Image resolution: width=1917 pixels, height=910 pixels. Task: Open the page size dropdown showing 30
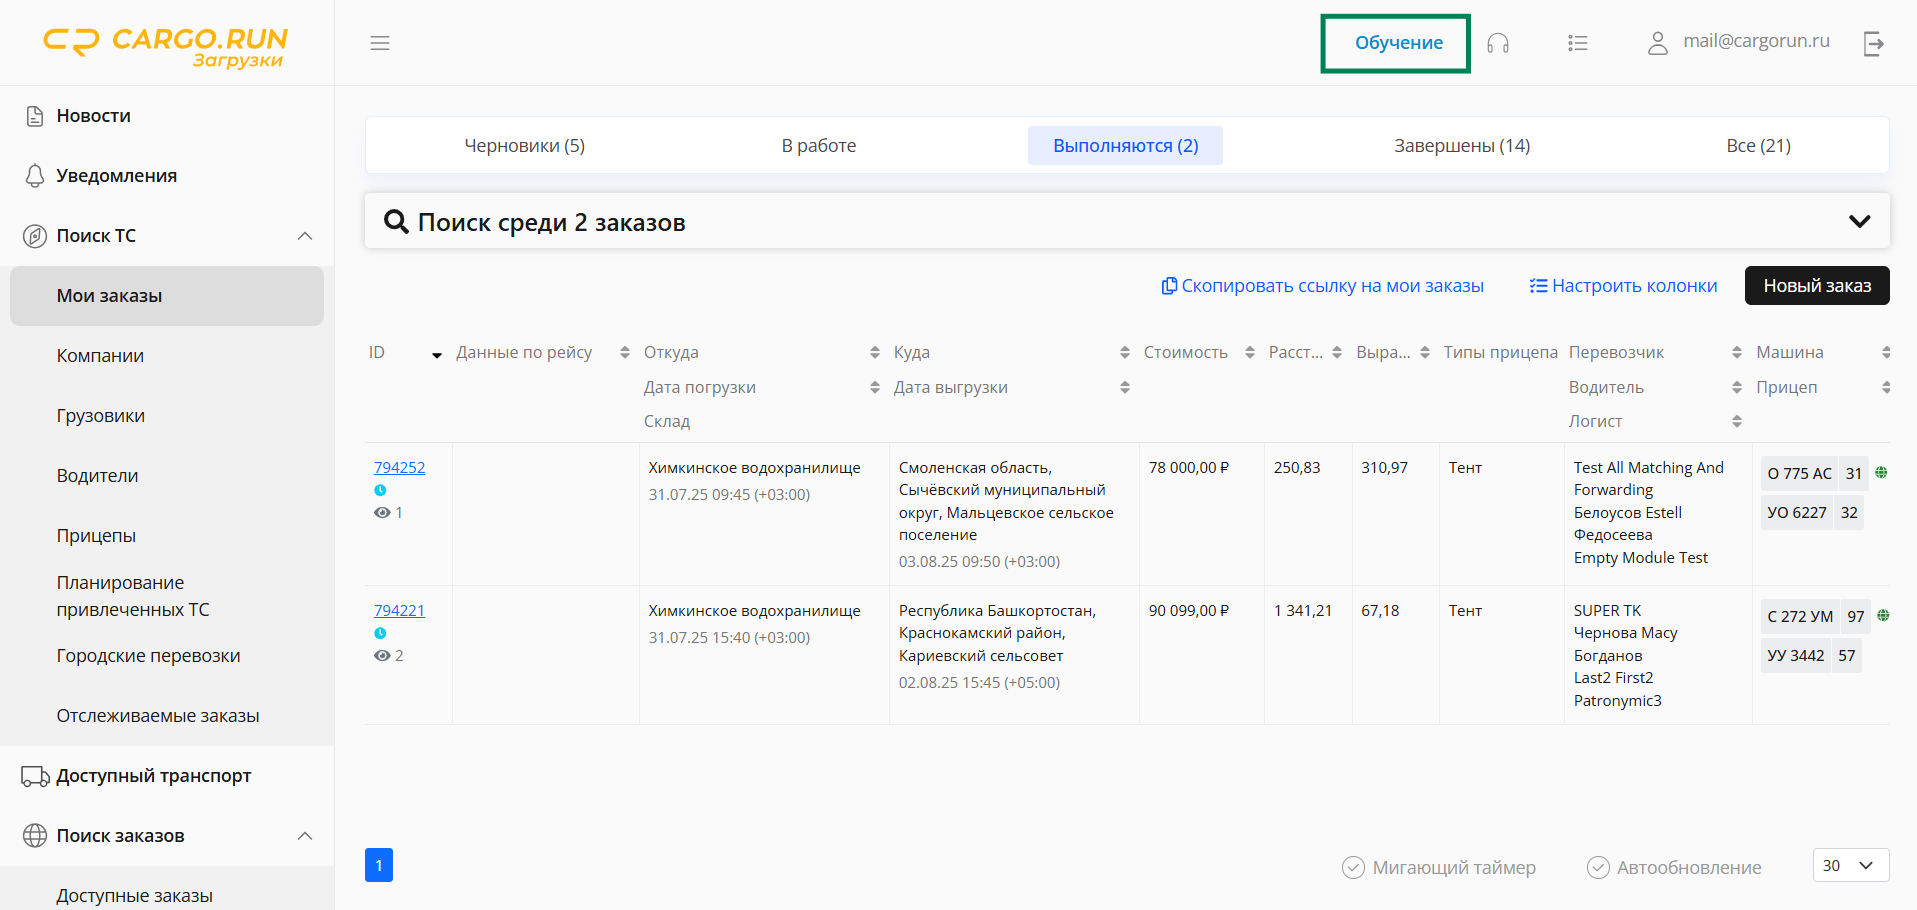coord(1850,865)
